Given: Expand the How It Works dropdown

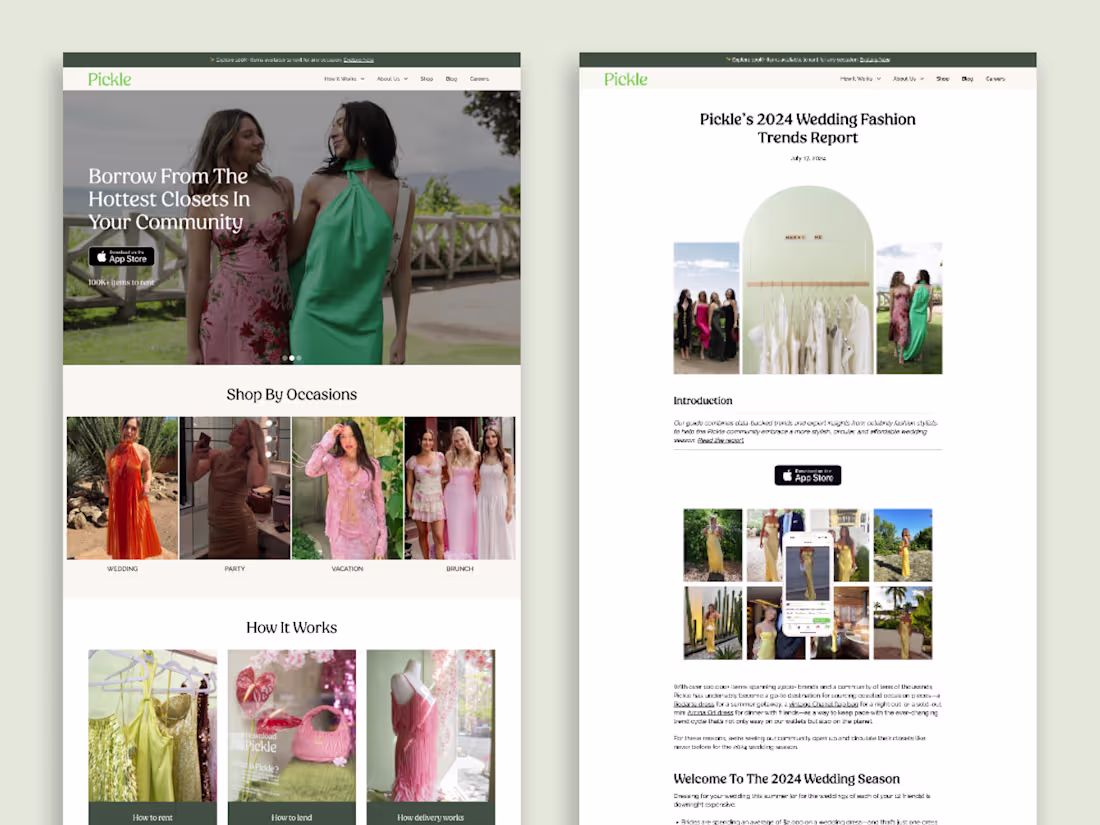Looking at the screenshot, I should [345, 78].
